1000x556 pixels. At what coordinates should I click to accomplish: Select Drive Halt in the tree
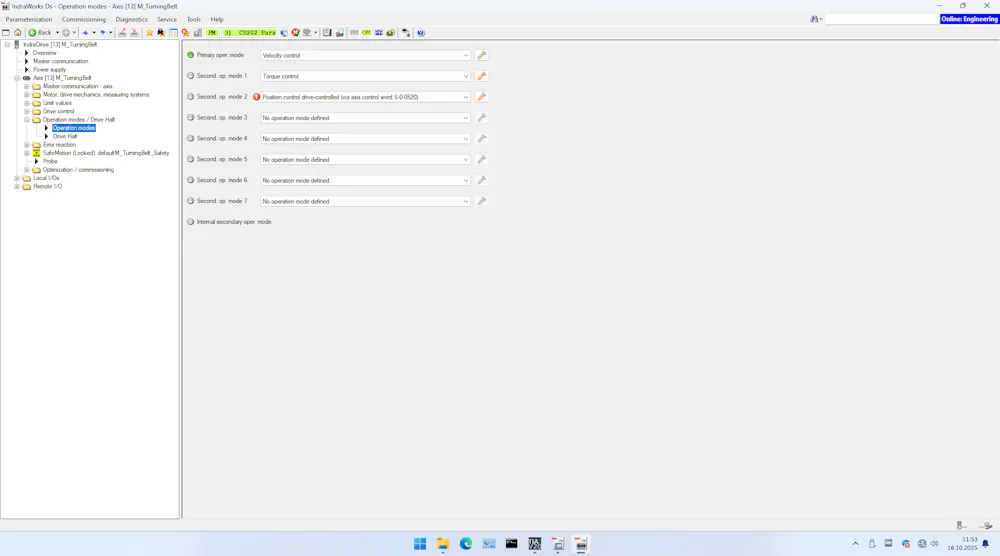[65, 136]
